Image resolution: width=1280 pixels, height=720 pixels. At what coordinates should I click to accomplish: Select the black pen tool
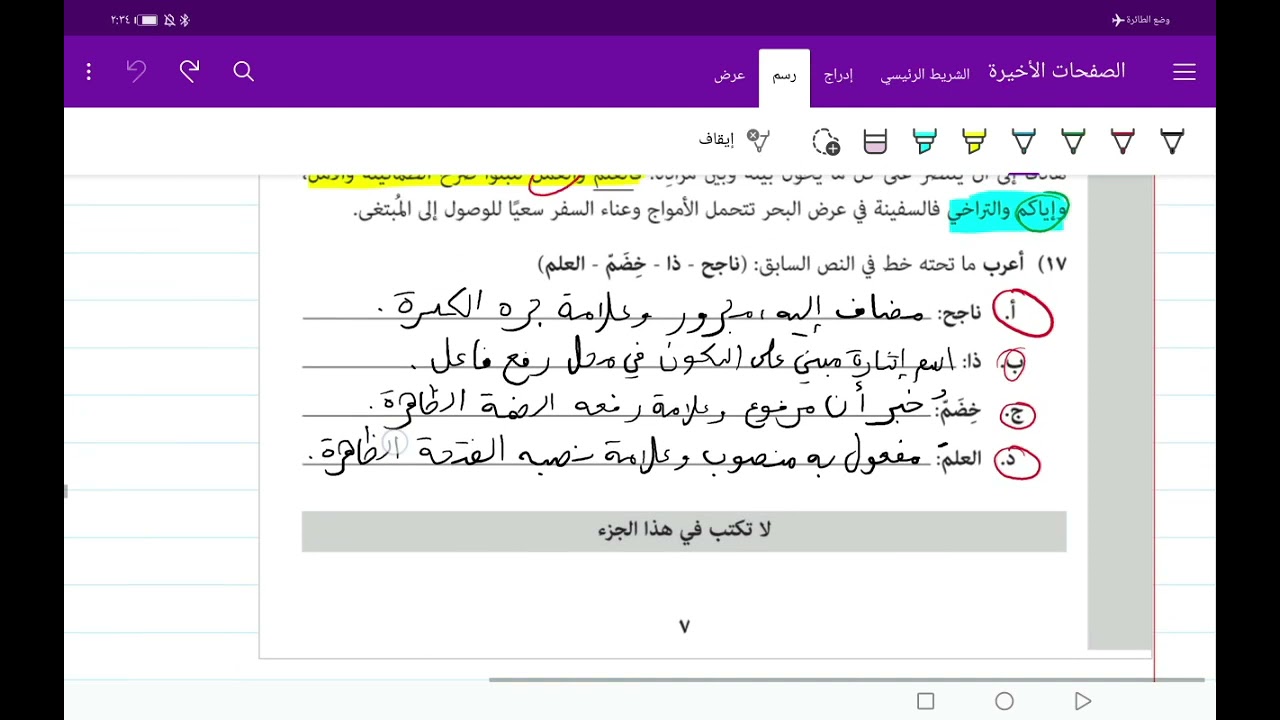coord(1172,142)
